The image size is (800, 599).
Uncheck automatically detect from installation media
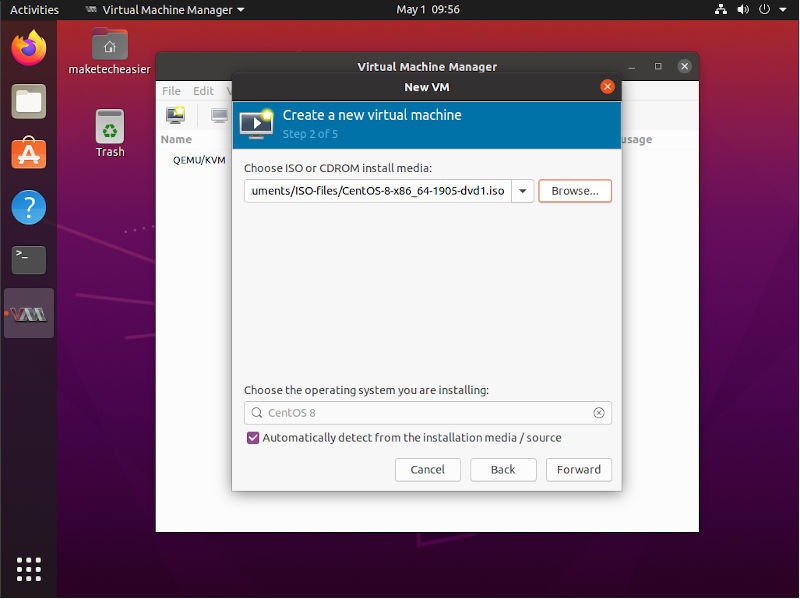click(253, 438)
